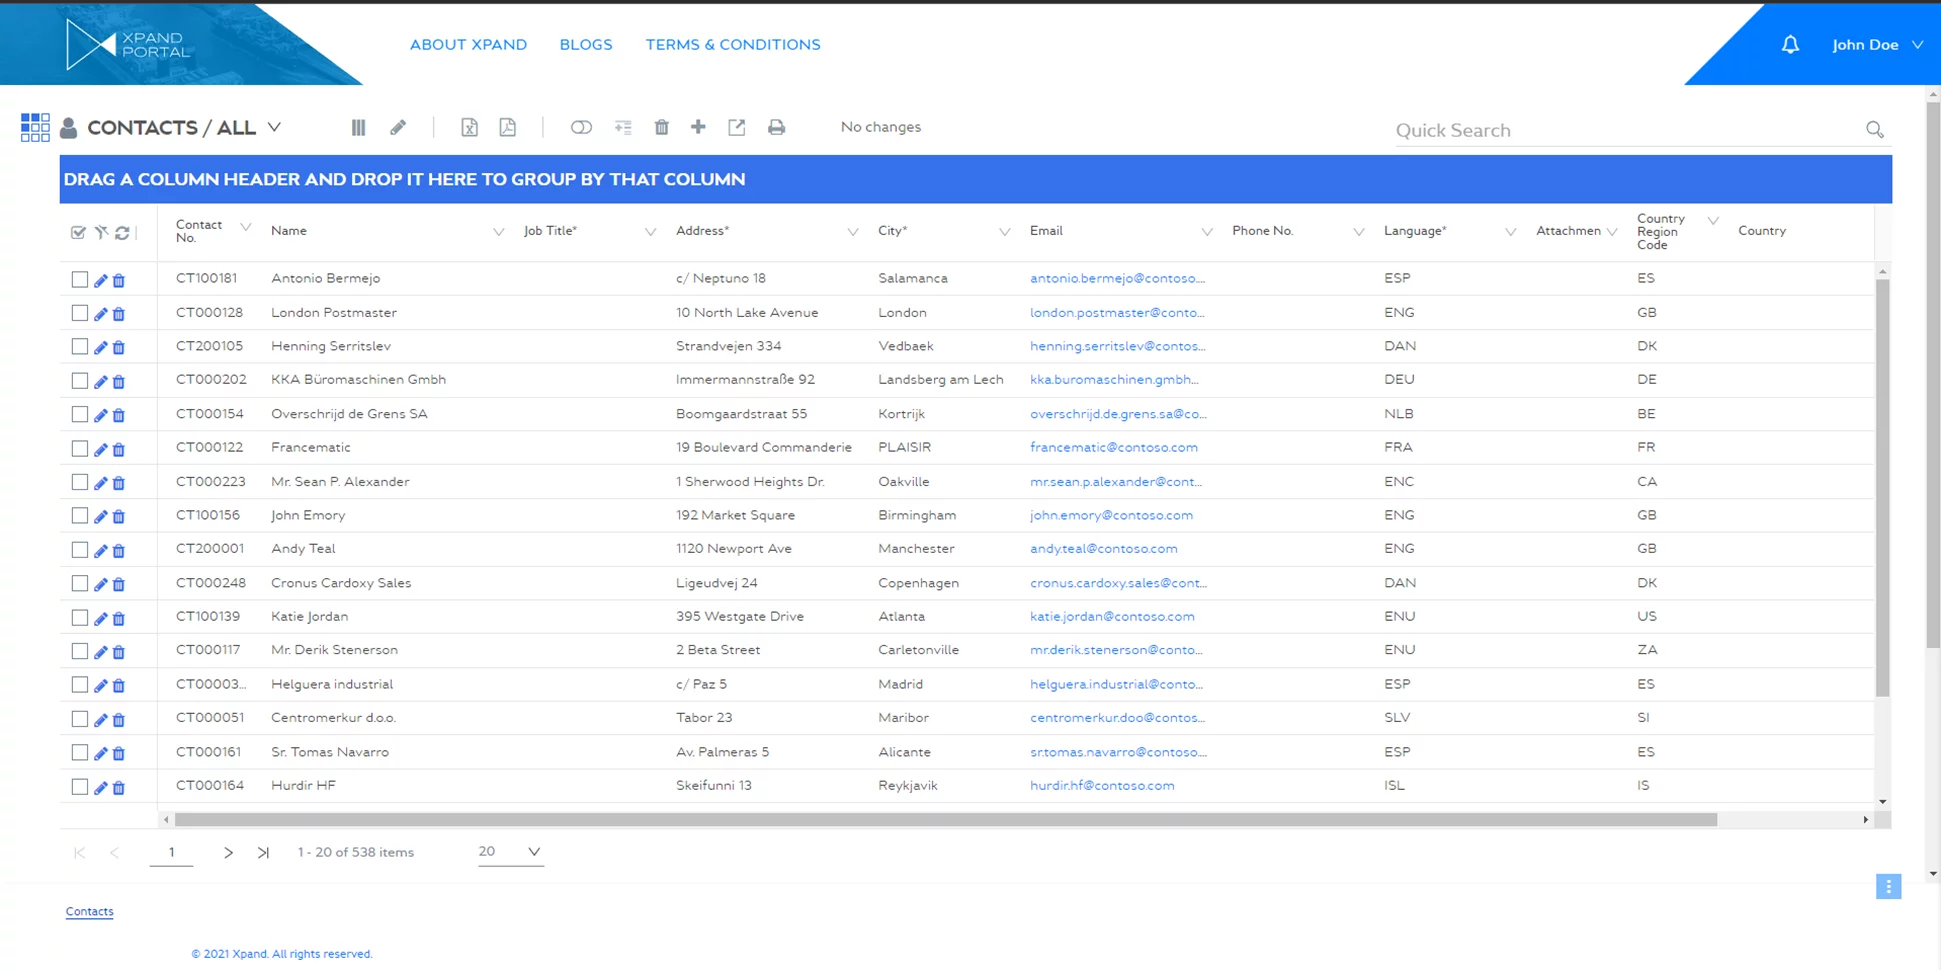This screenshot has height=970, width=1941.
Task: Click in the Quick Search field
Action: (x=1625, y=130)
